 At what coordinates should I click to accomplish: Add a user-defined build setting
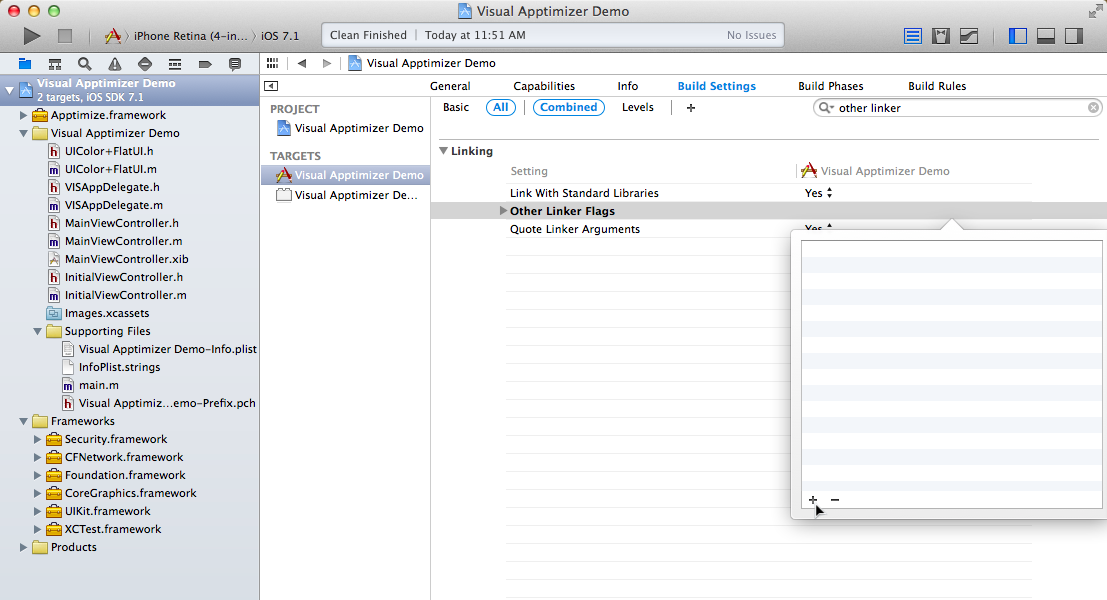pos(690,107)
